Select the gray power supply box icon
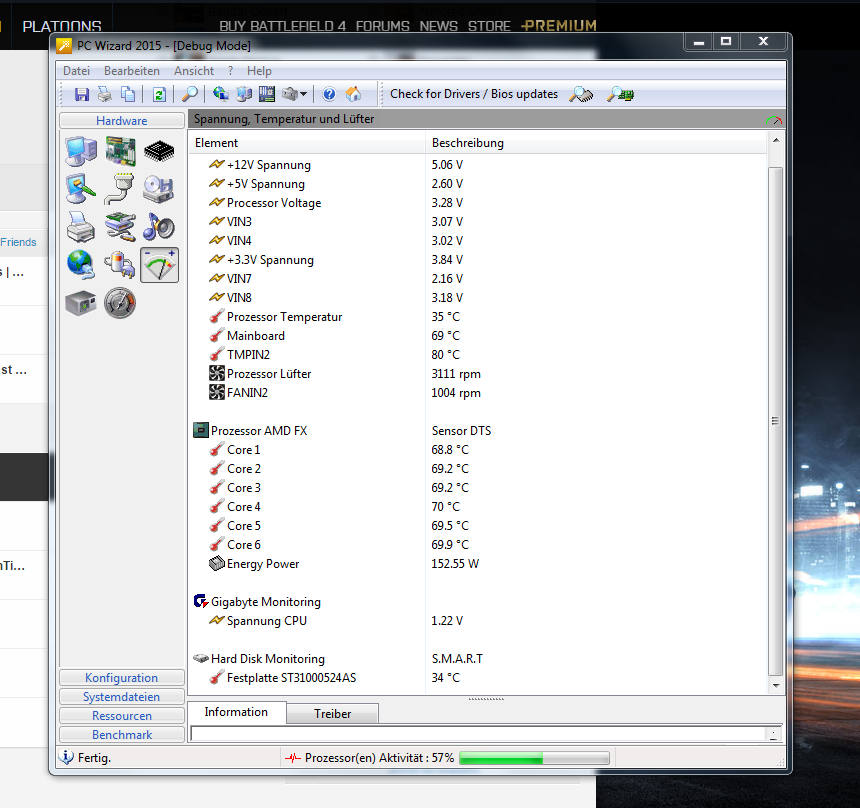 tap(81, 303)
